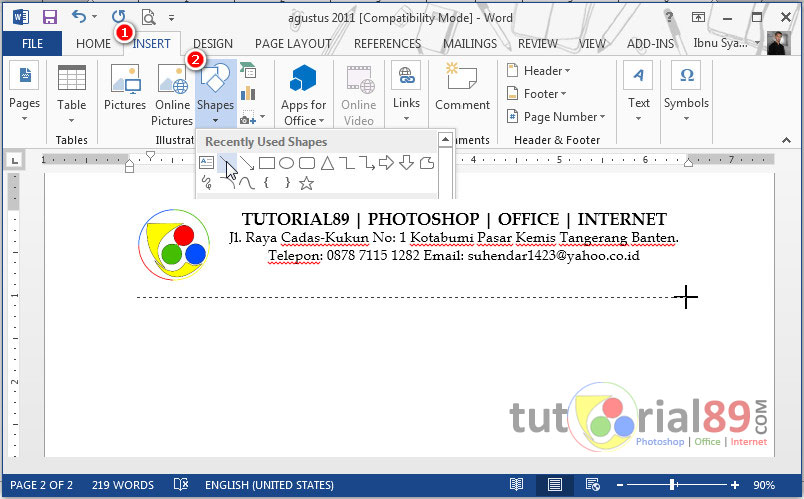Choose the Down Arrow block shape
The width and height of the screenshot is (804, 499).
407,163
